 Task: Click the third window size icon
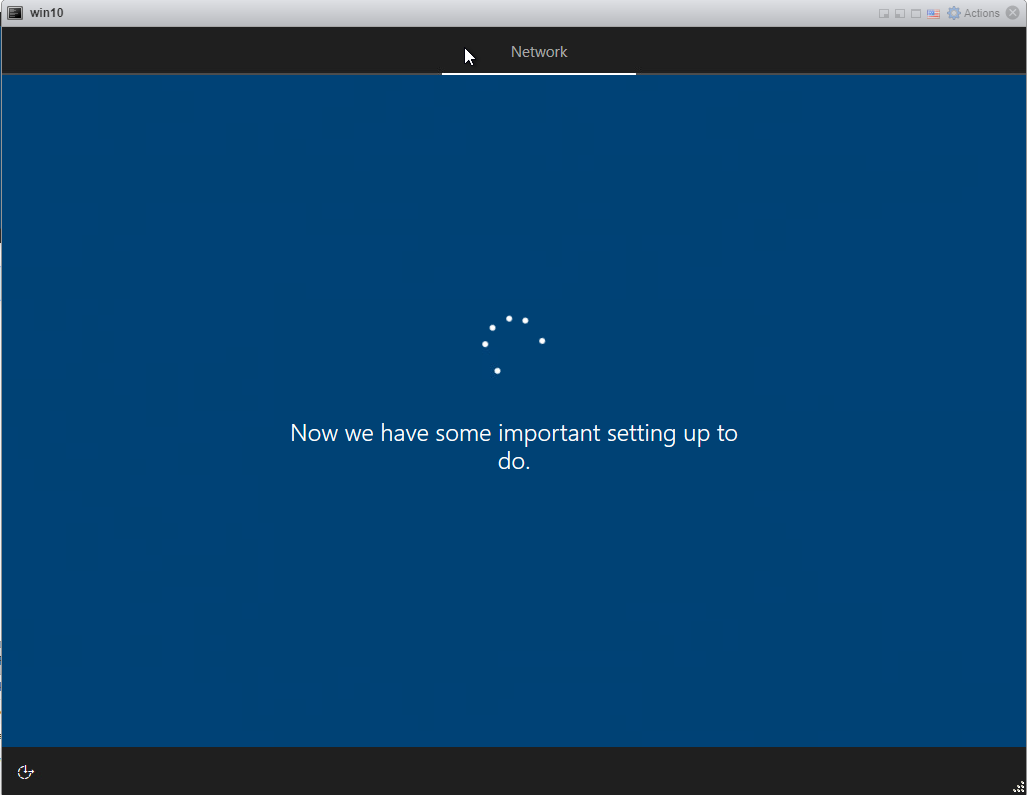916,14
